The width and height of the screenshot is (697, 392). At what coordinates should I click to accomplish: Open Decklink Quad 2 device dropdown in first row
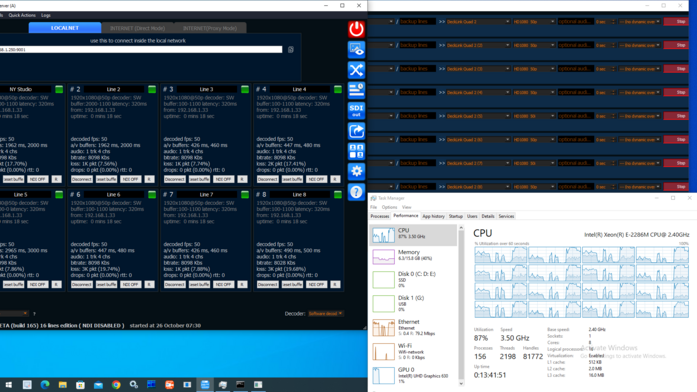pos(478,22)
